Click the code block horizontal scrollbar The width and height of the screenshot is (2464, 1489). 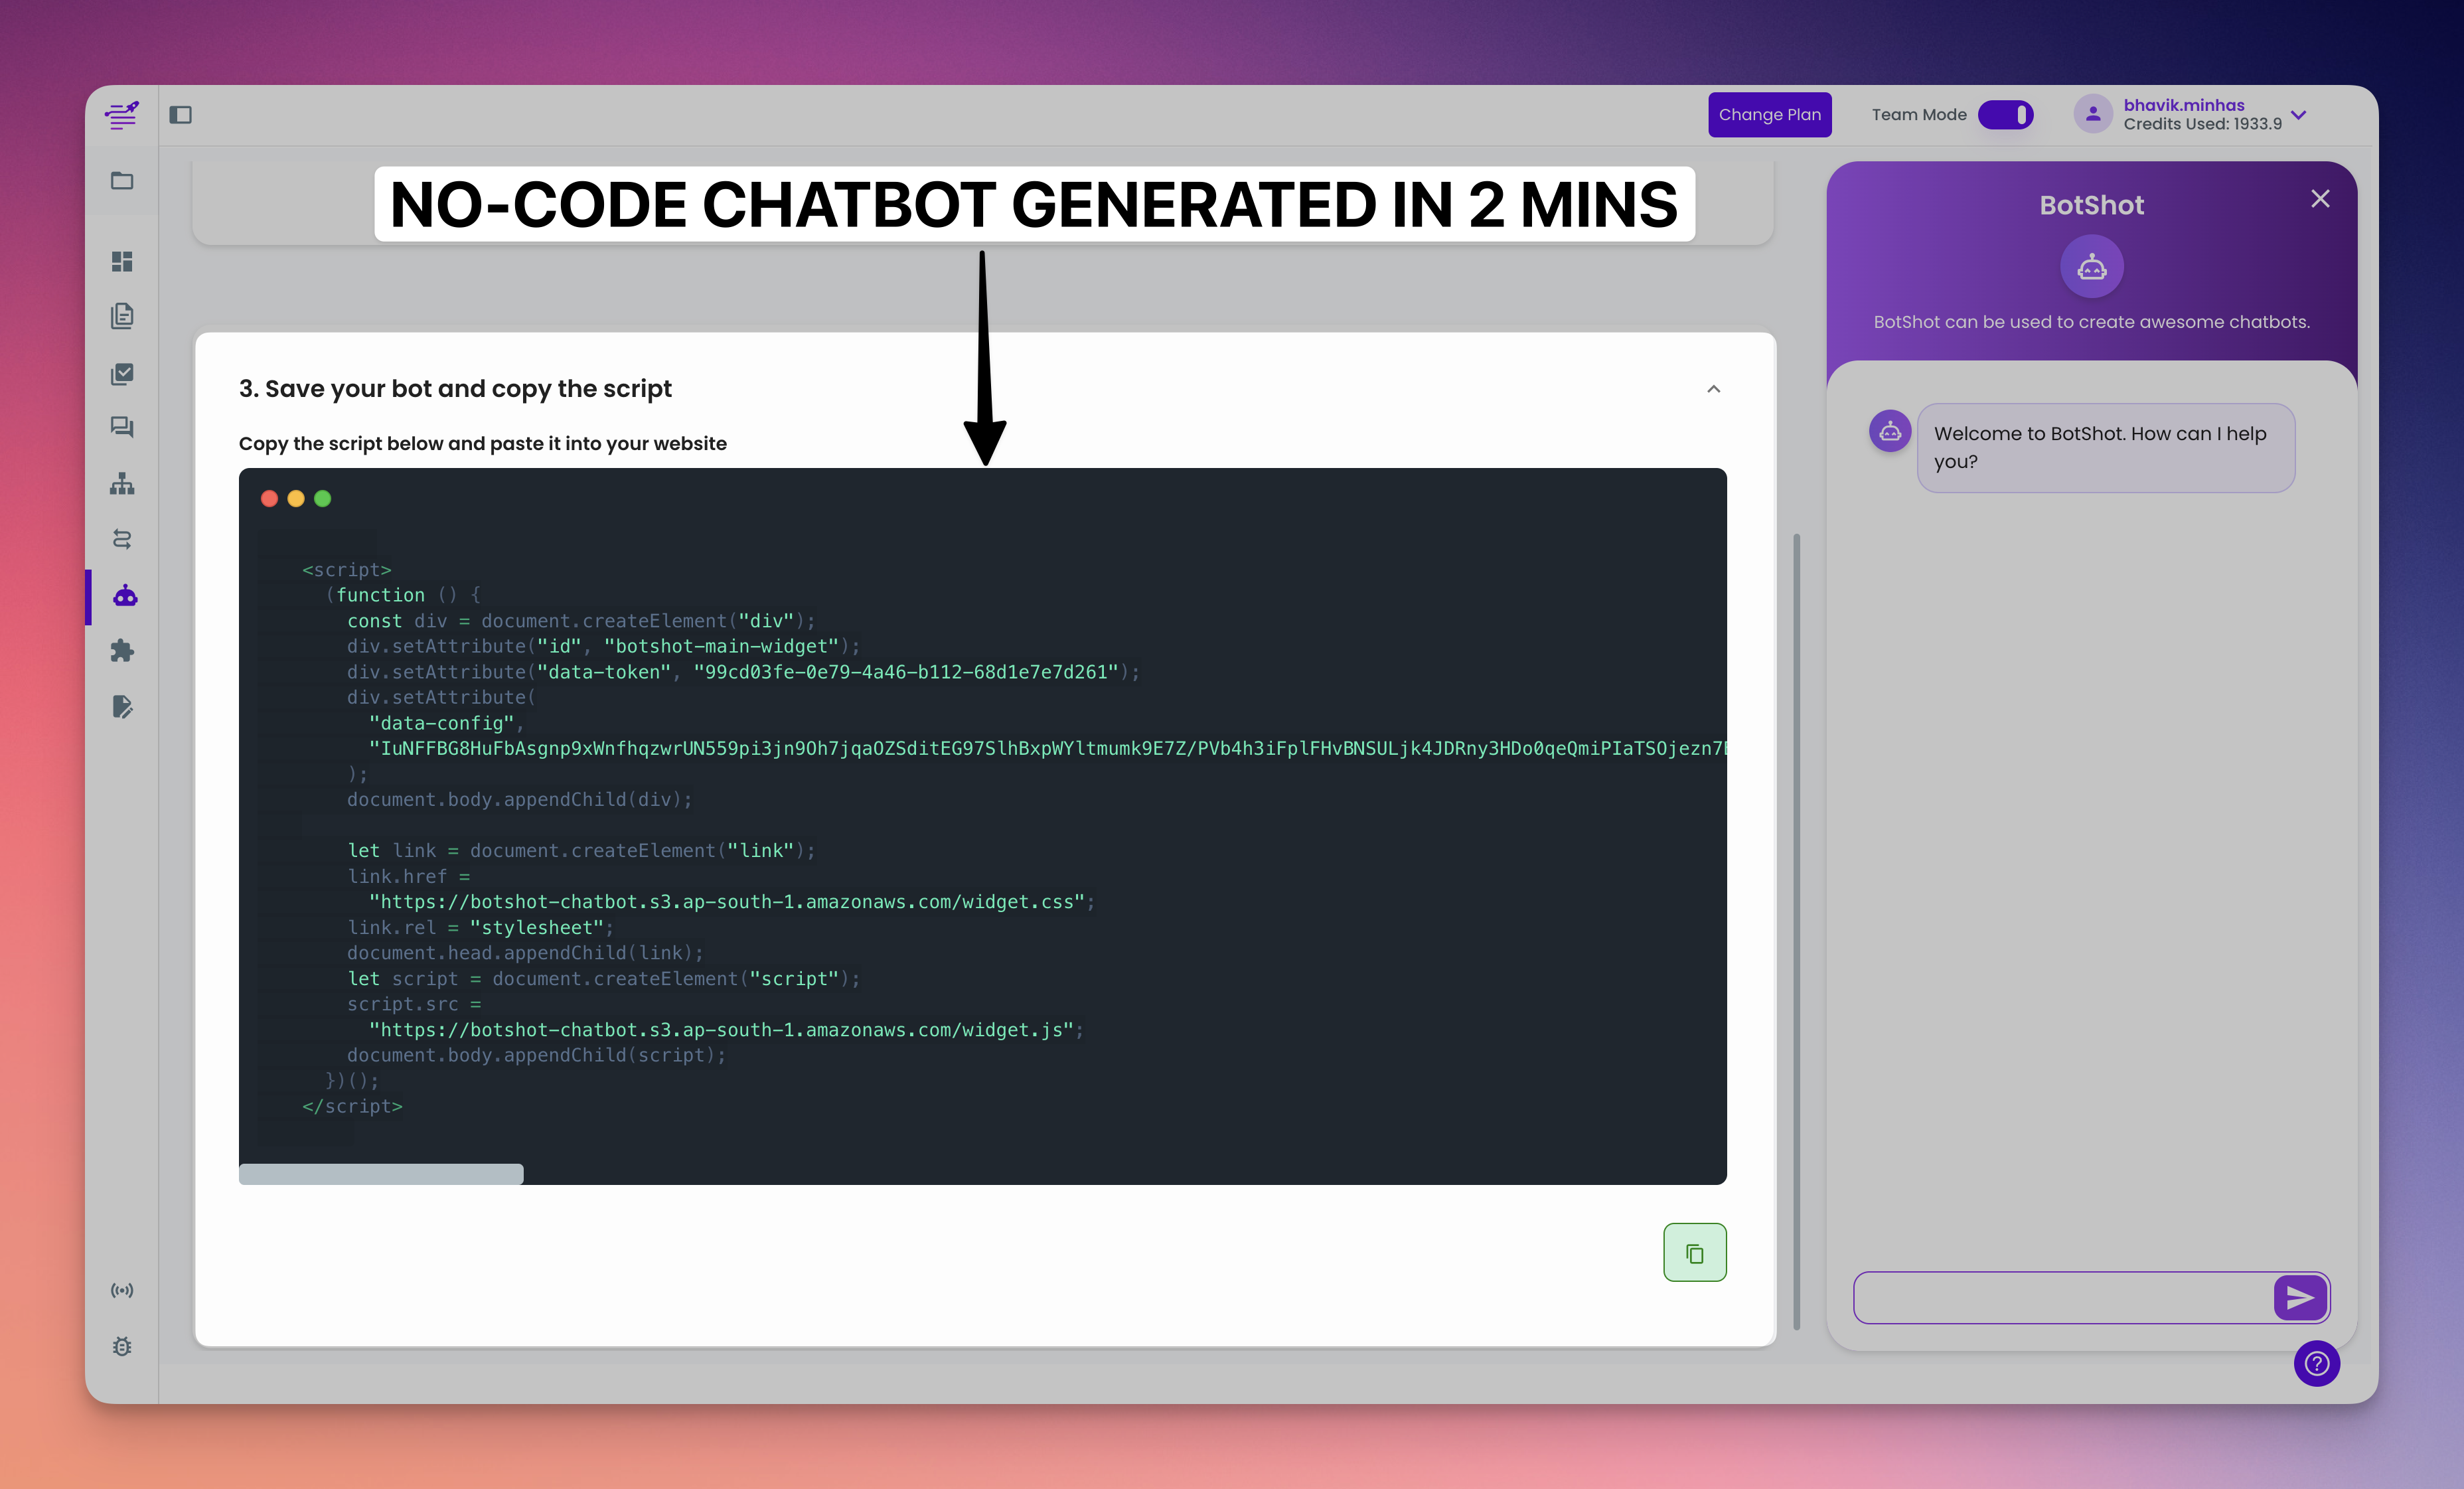tap(381, 1174)
